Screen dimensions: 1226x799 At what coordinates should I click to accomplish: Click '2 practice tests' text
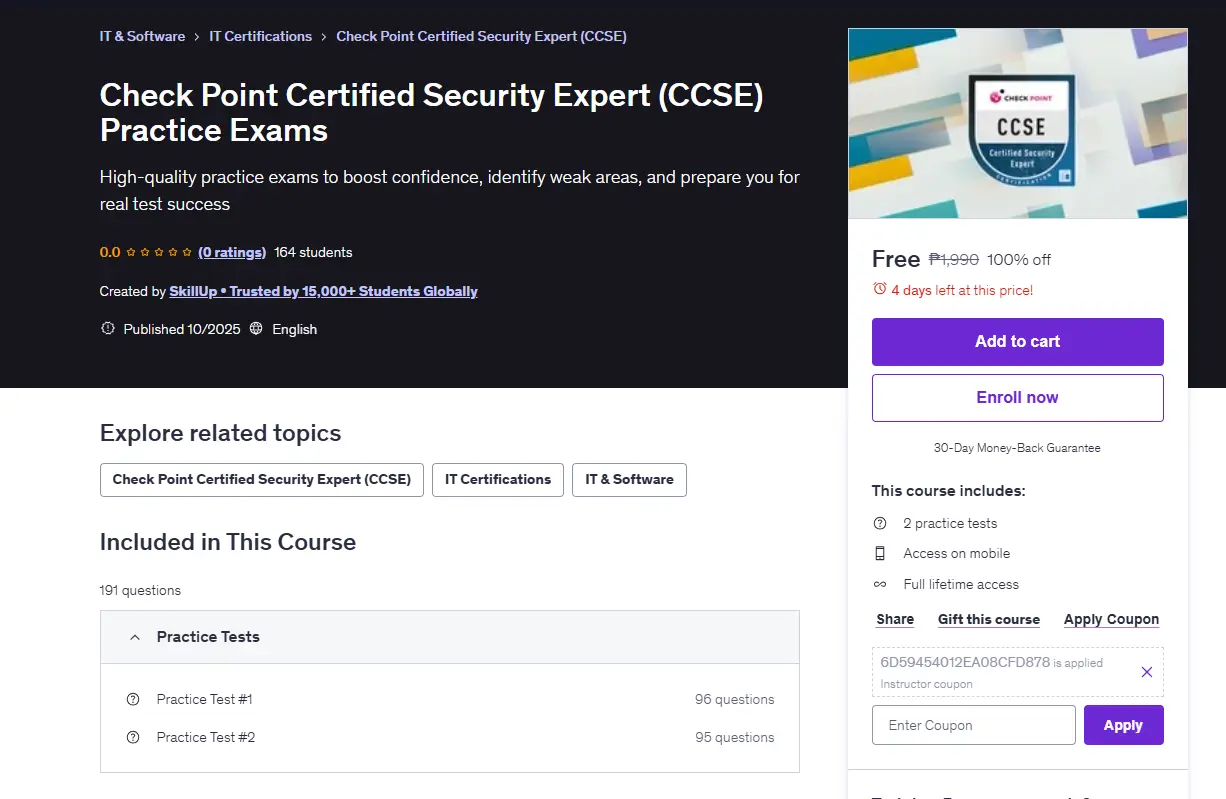950,523
